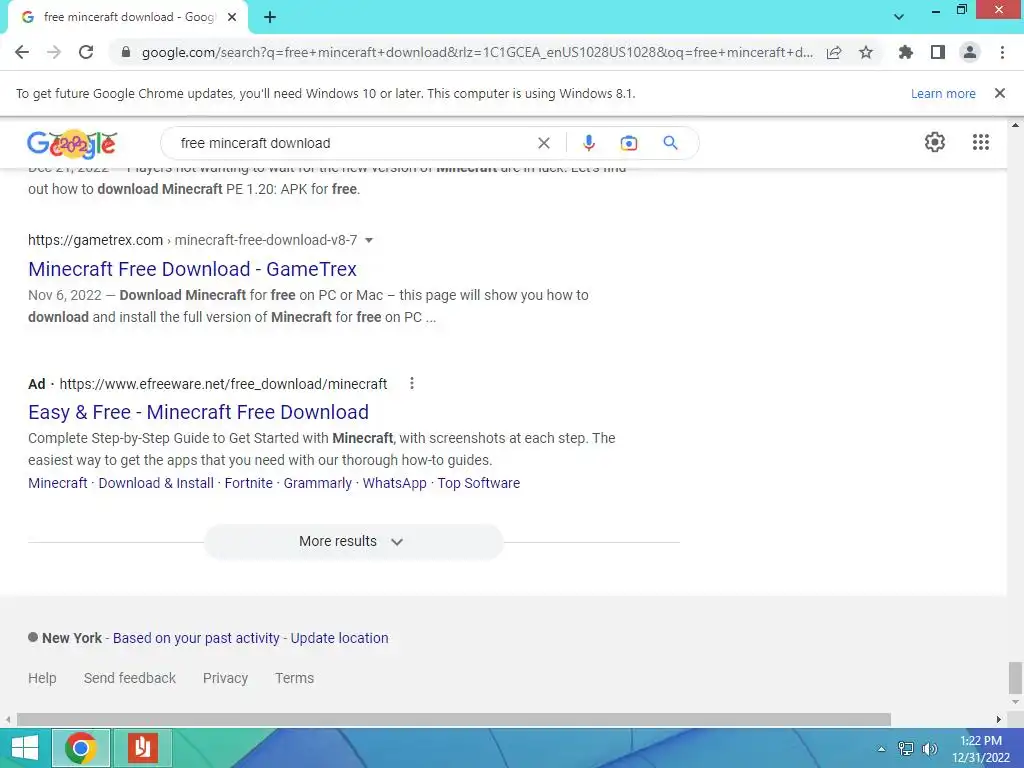The height and width of the screenshot is (768, 1024).
Task: Click the forward navigation arrow
Action: click(54, 52)
